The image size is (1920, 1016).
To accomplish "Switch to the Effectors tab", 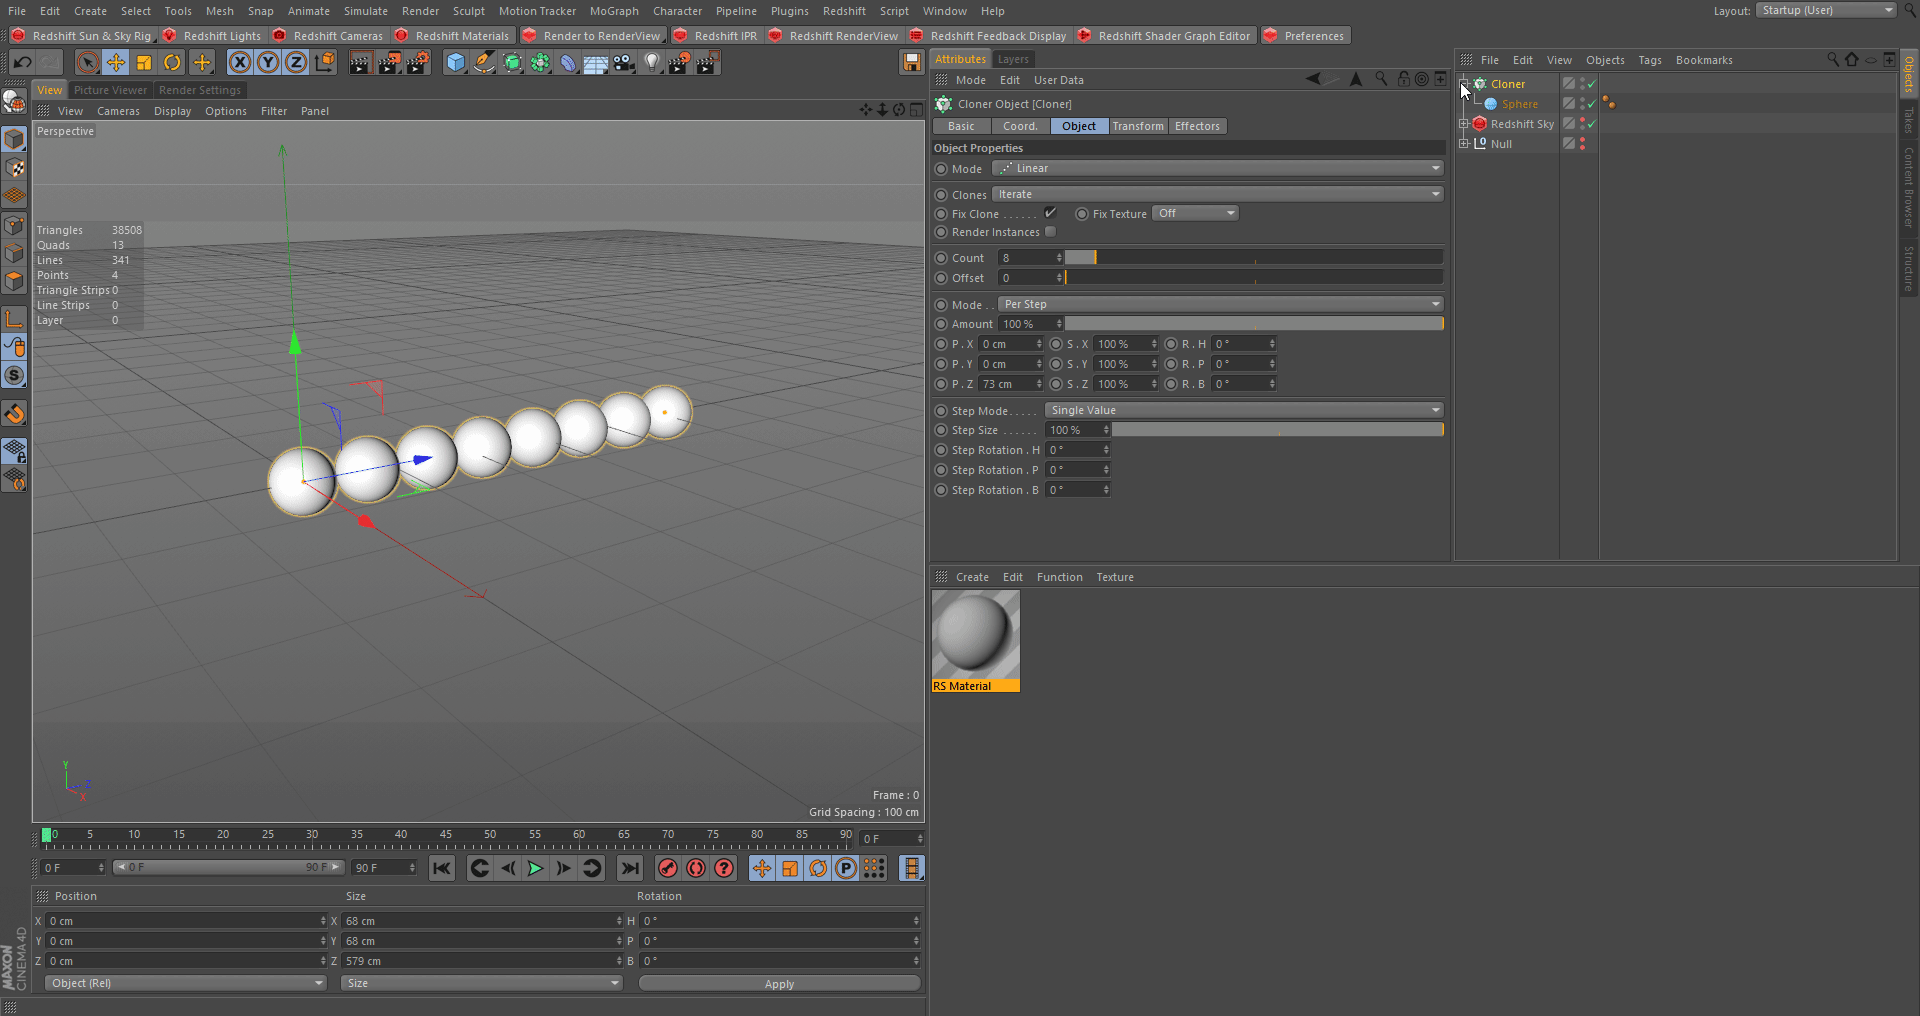I will [x=1197, y=126].
